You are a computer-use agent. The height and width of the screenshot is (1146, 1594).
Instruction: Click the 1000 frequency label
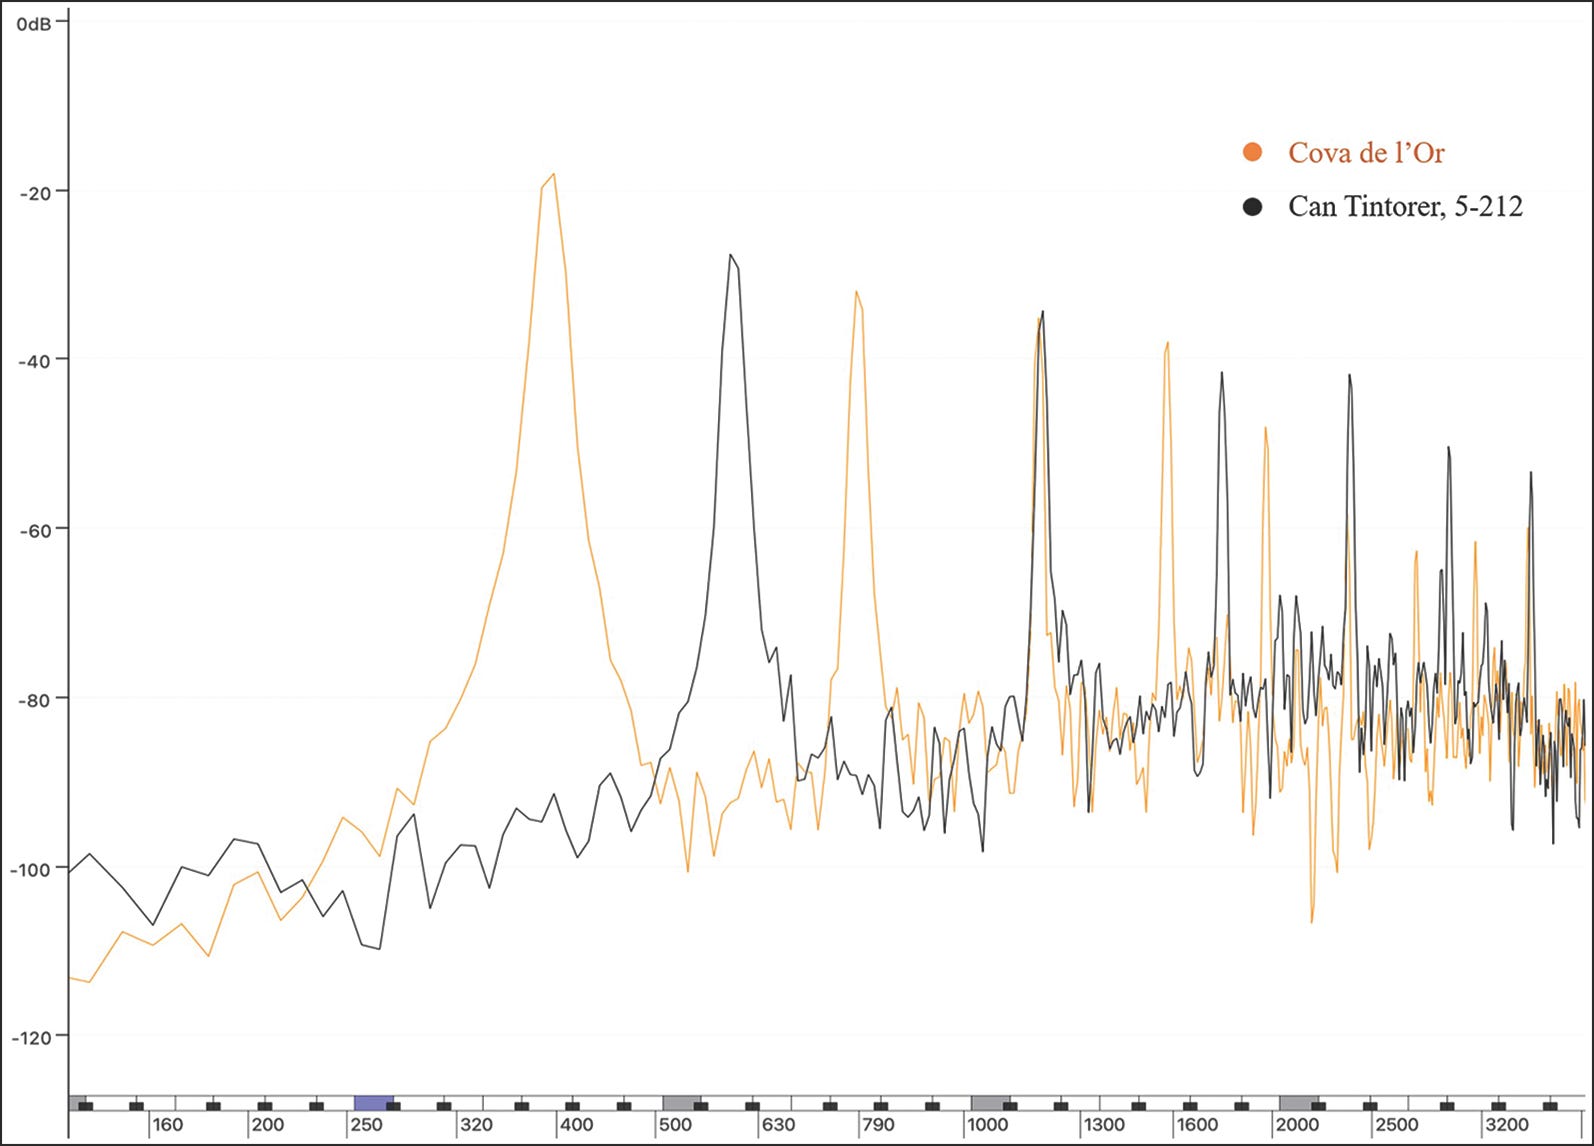point(987,1125)
